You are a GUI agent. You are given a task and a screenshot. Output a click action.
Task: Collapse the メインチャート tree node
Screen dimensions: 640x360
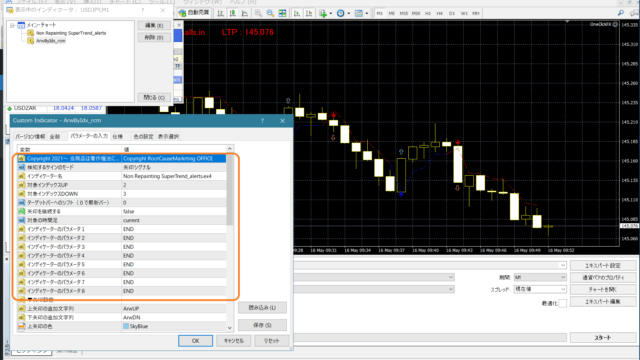(x=13, y=25)
